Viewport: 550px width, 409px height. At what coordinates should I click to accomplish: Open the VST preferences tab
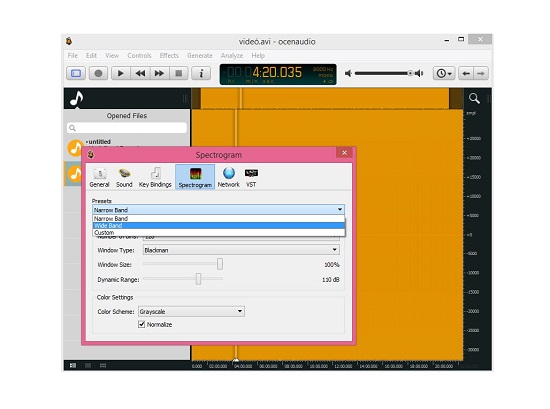click(251, 177)
